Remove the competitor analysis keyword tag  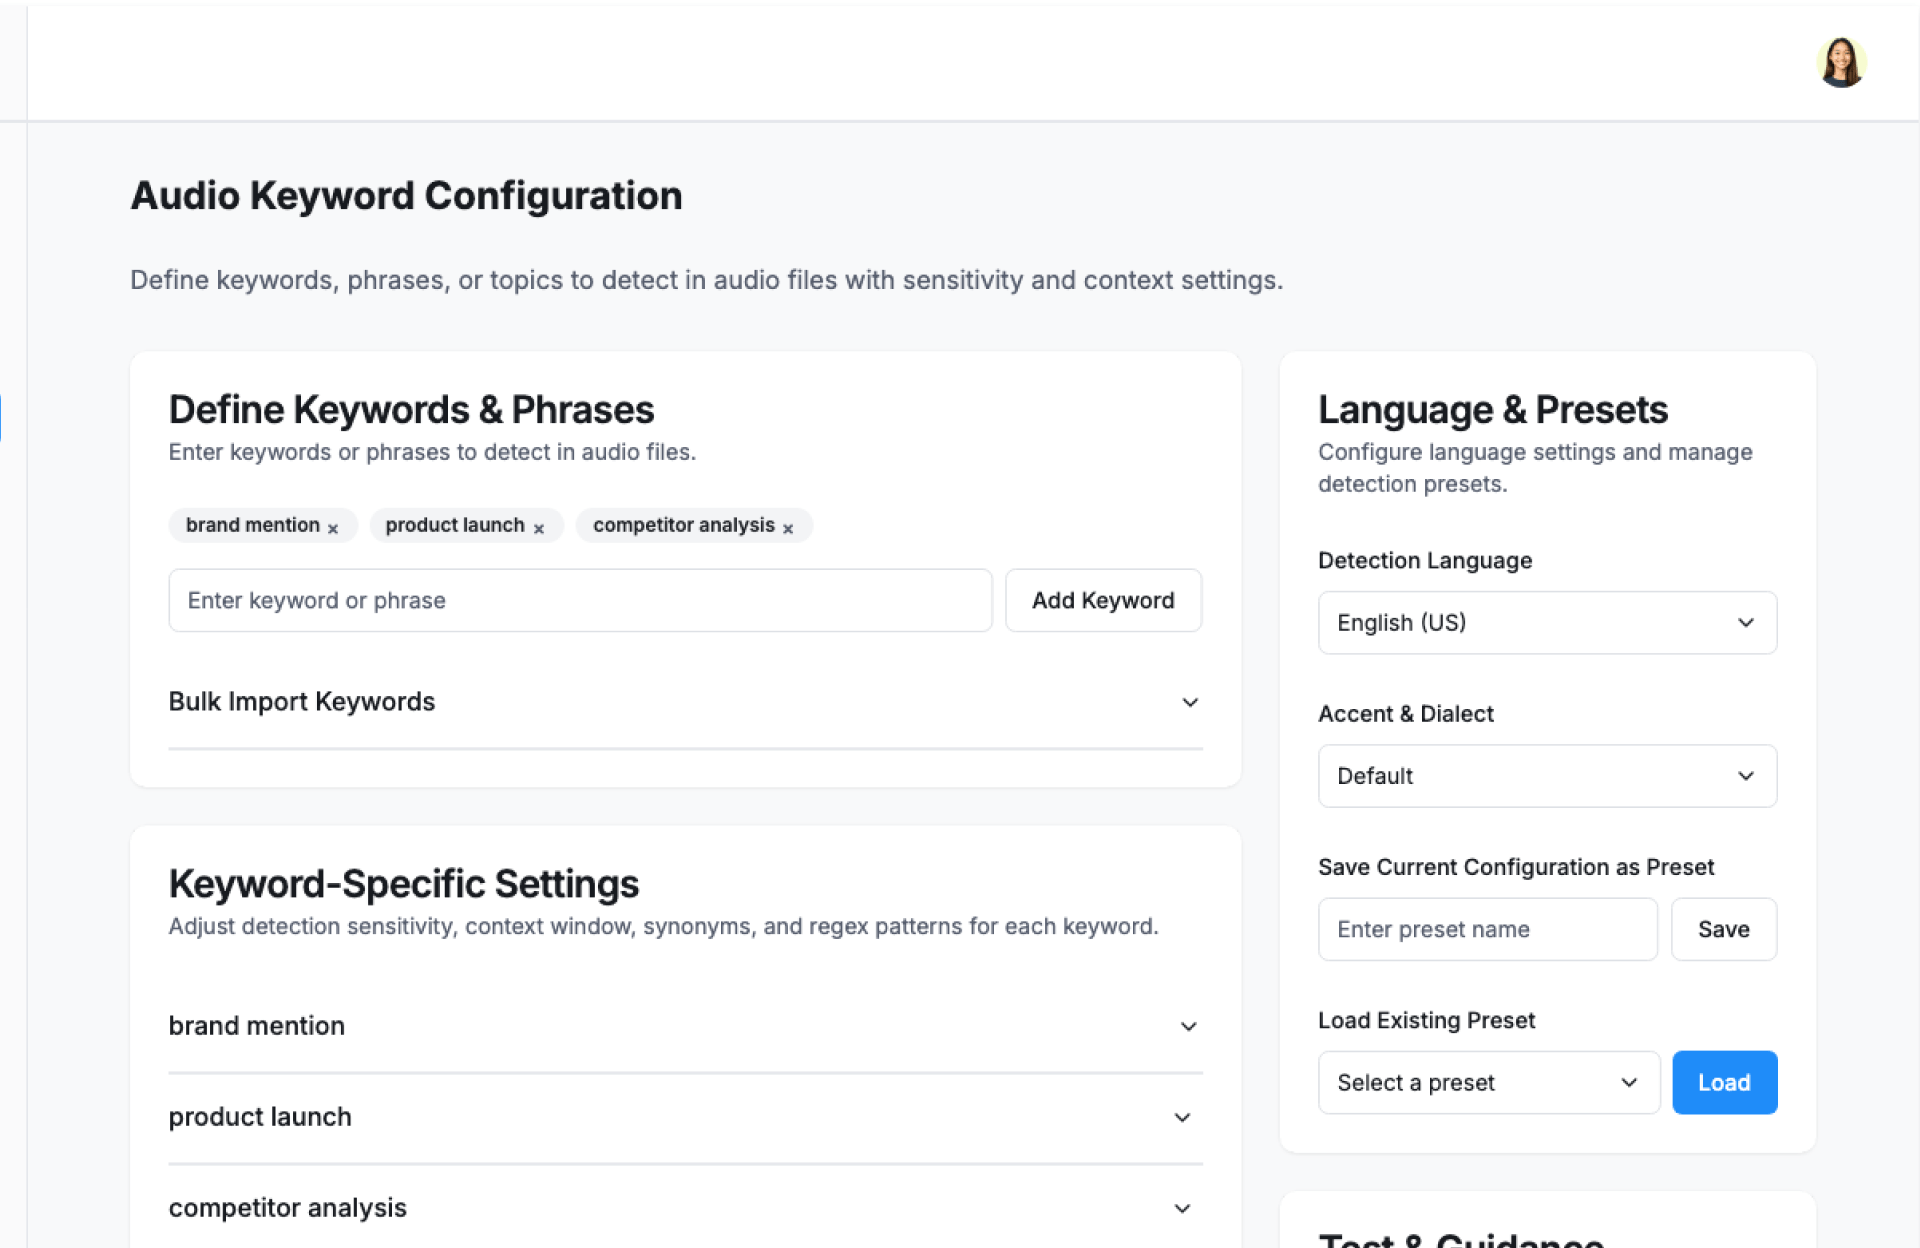point(788,528)
